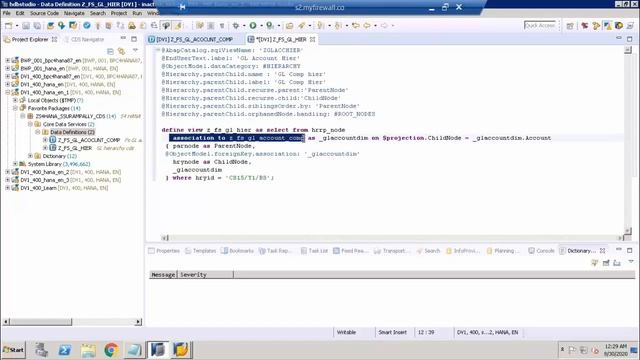Close the Z_FS_GL_HIER editor tab
Screen dimensions: 640x360
312,39
